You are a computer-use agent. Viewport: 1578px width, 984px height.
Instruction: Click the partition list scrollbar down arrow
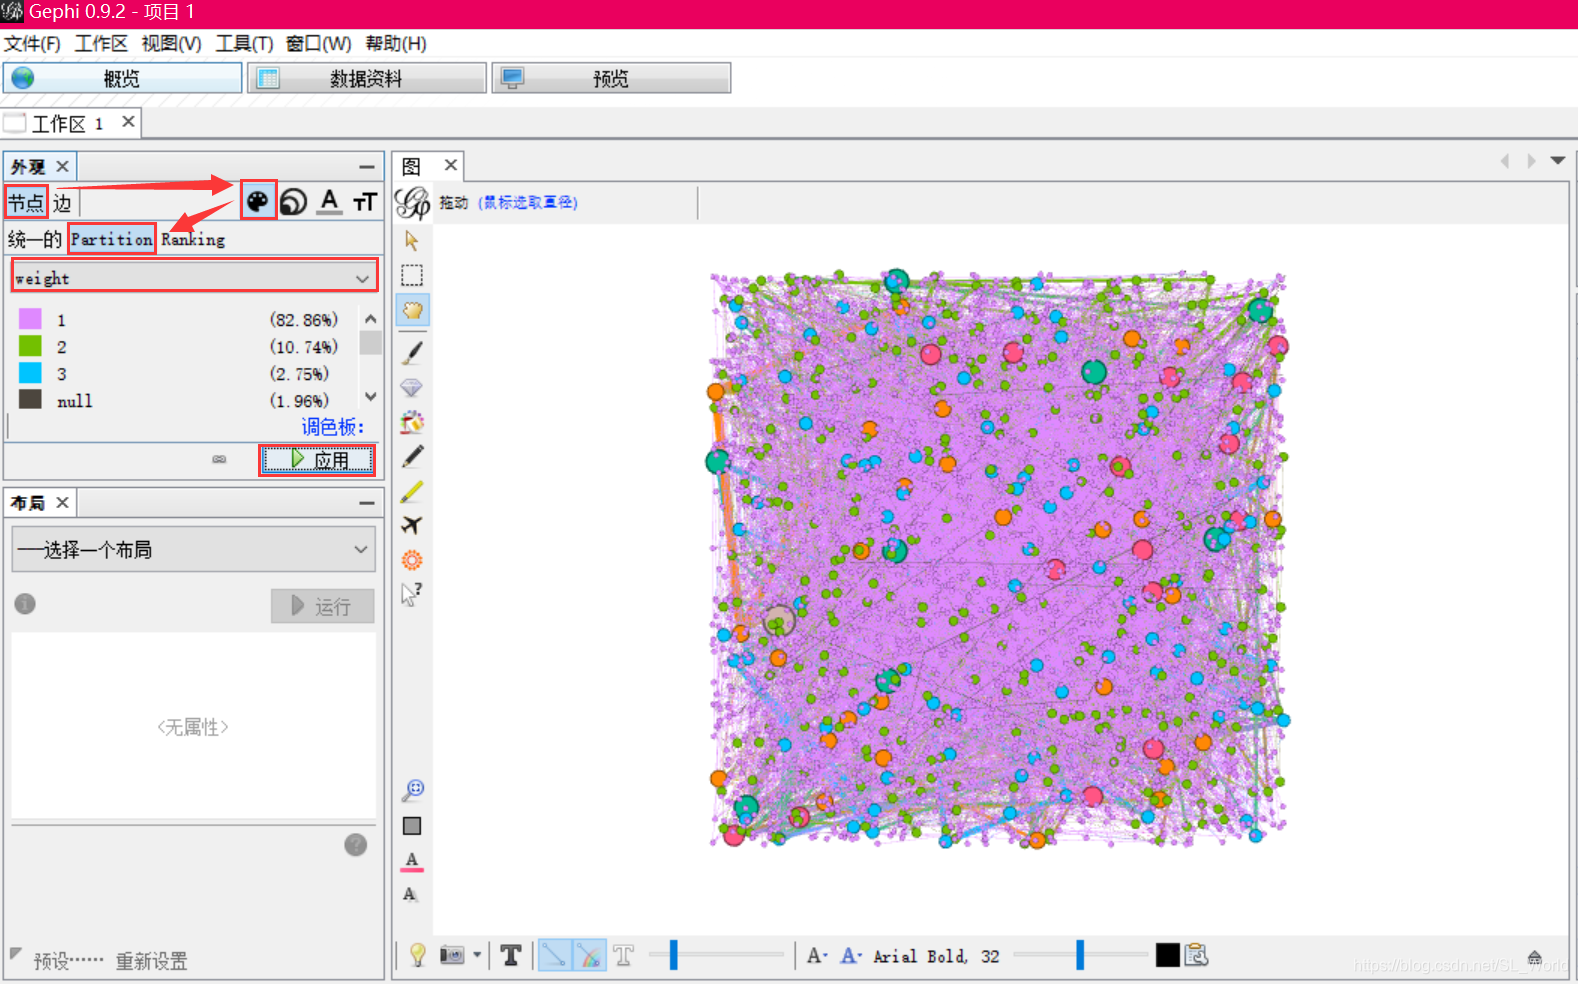click(370, 396)
